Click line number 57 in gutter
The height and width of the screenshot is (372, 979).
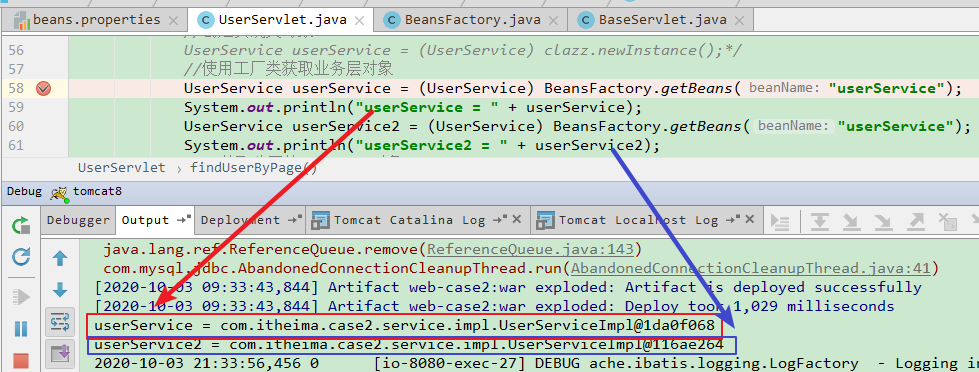coord(16,69)
